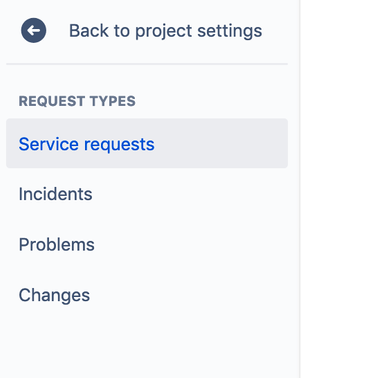Go to the Problems request types
Viewport: 375px width, 378px height.
point(147,244)
